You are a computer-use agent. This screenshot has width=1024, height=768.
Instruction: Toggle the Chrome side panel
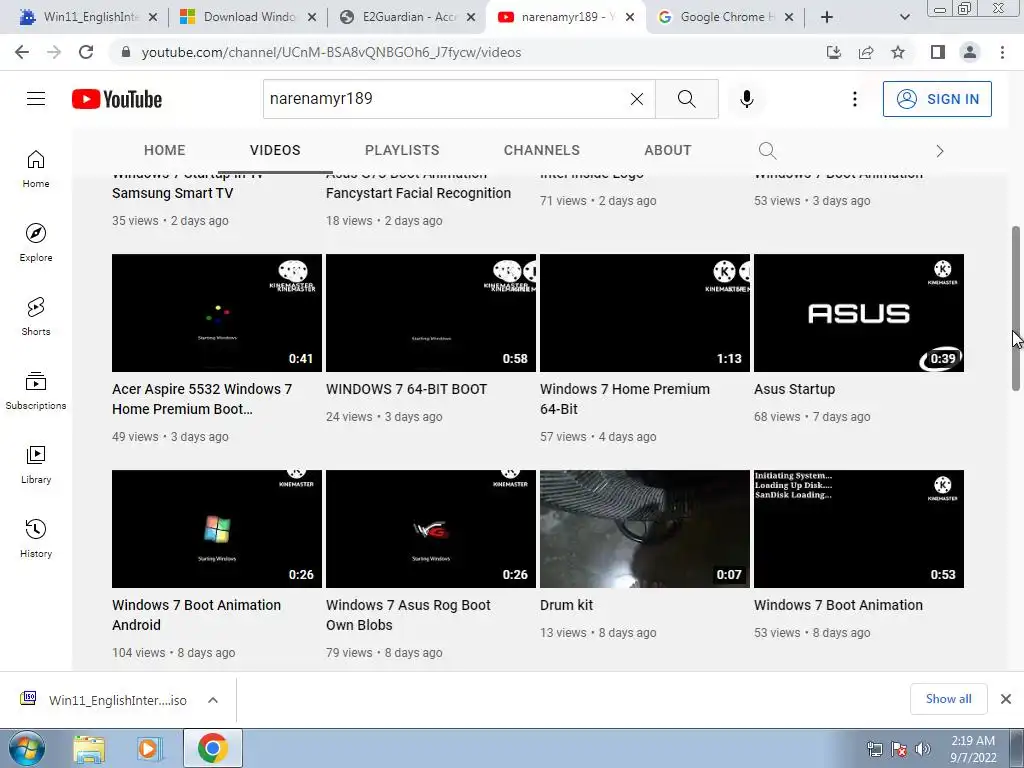tap(938, 52)
